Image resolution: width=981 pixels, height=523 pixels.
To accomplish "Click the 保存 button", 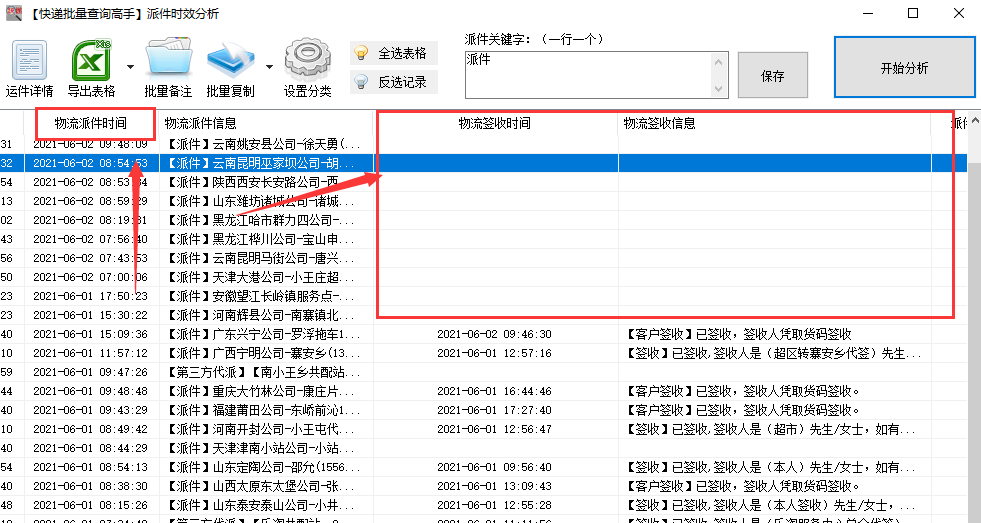I will pos(773,76).
